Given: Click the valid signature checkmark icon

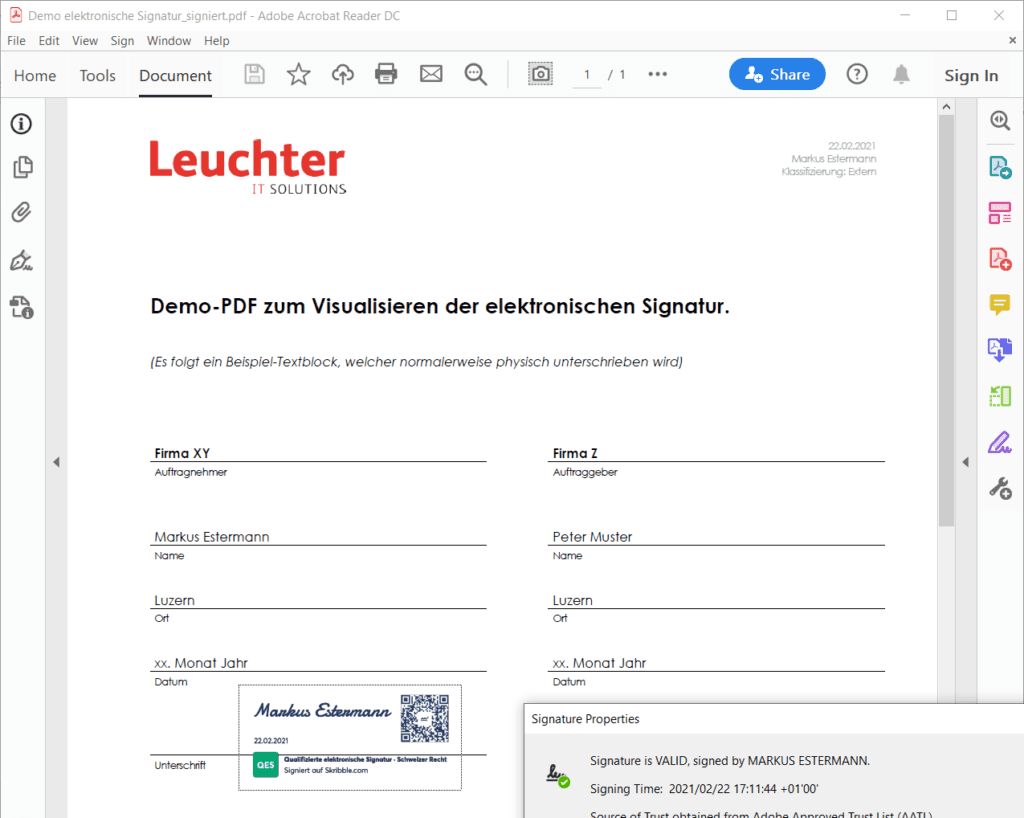Looking at the screenshot, I should tap(558, 776).
